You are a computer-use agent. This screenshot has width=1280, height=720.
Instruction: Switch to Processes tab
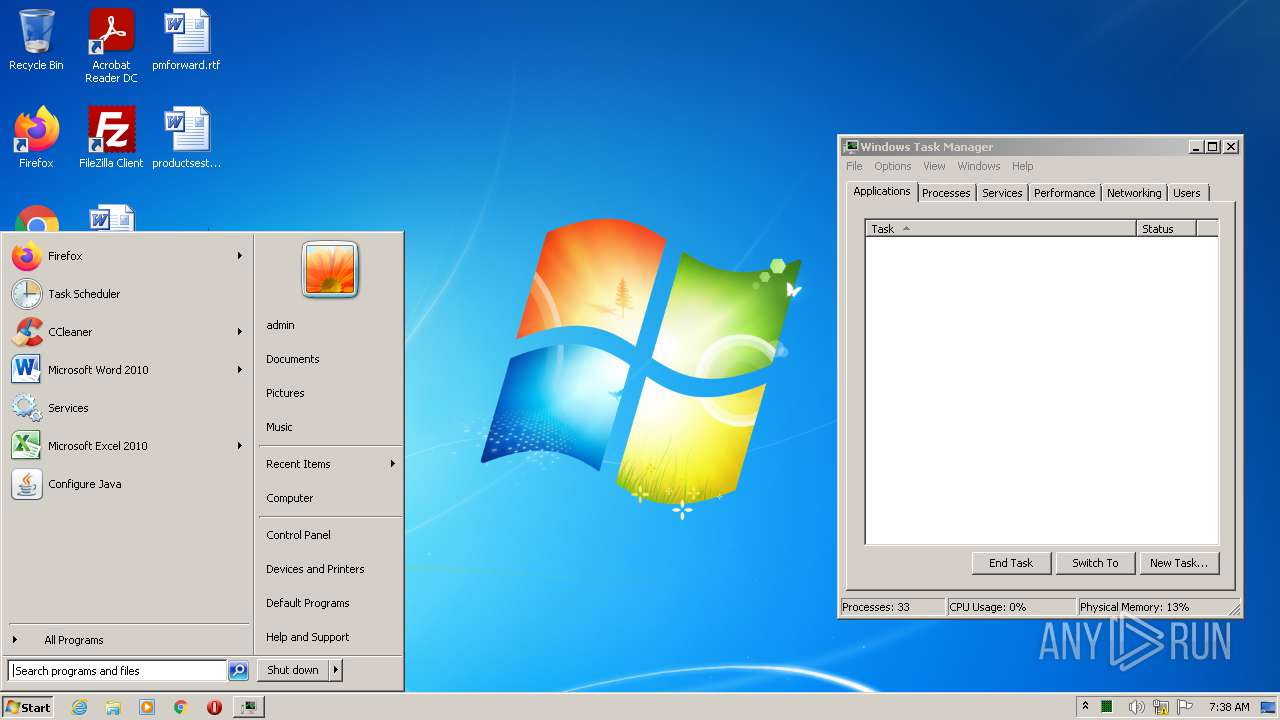click(946, 193)
